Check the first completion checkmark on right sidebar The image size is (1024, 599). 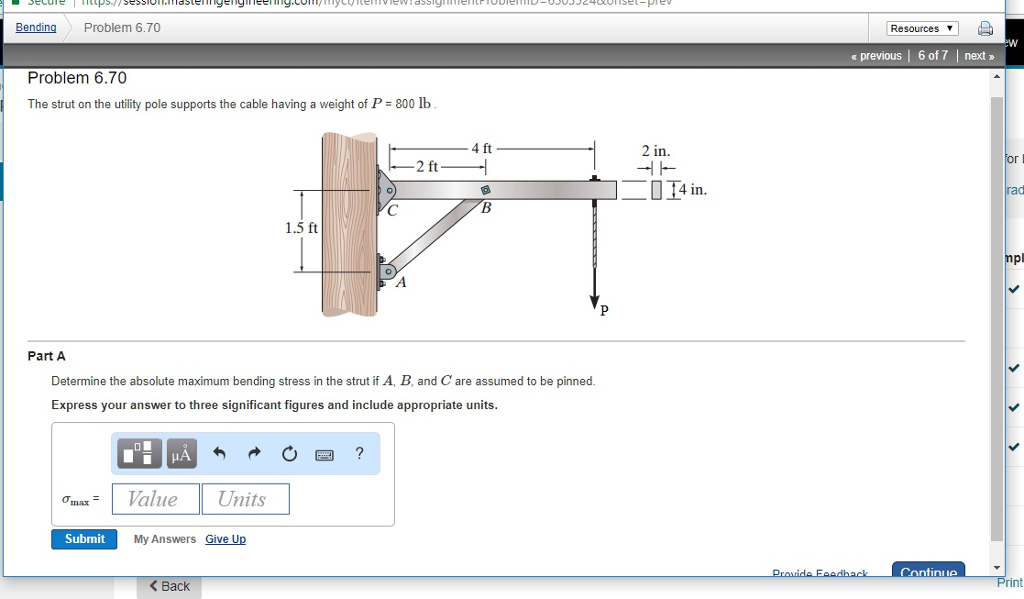pyautogui.click(x=1013, y=290)
